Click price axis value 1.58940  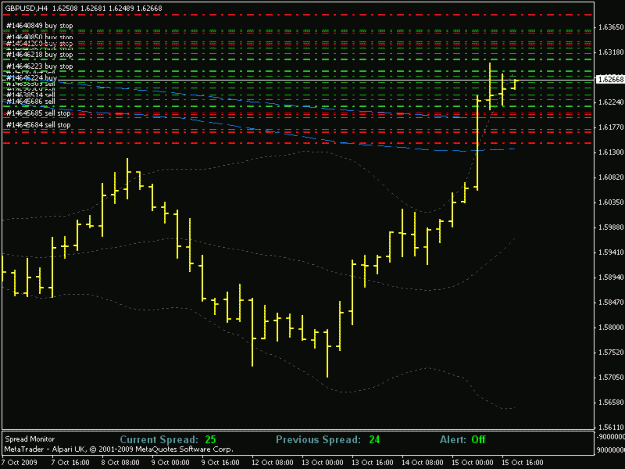(x=611, y=277)
